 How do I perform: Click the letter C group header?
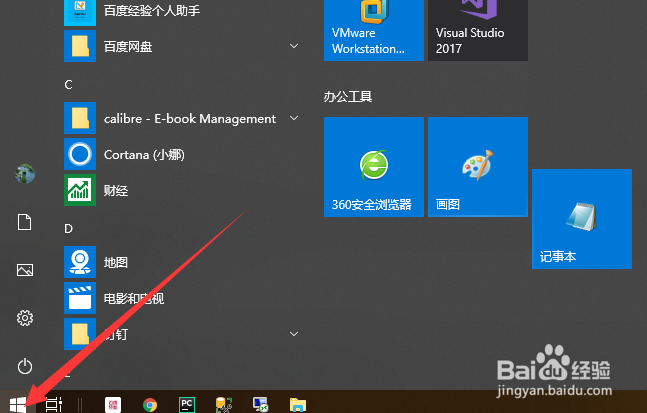68,85
